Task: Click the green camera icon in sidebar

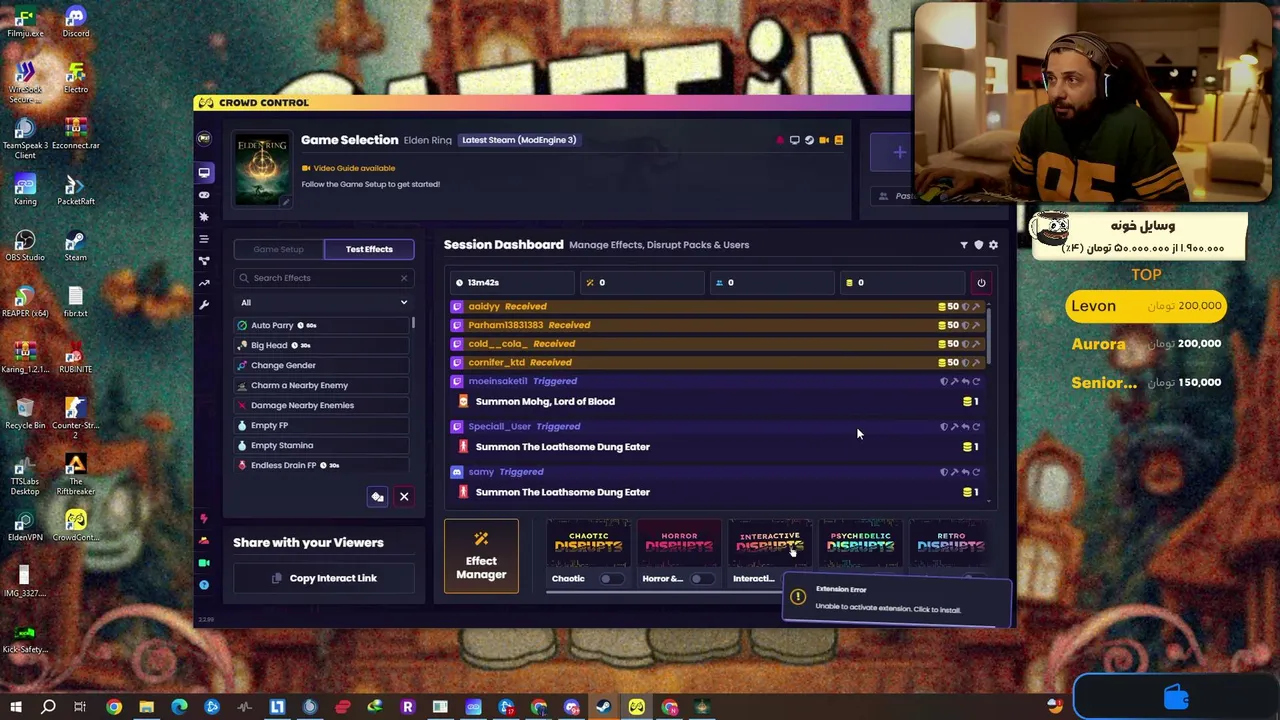Action: point(204,563)
